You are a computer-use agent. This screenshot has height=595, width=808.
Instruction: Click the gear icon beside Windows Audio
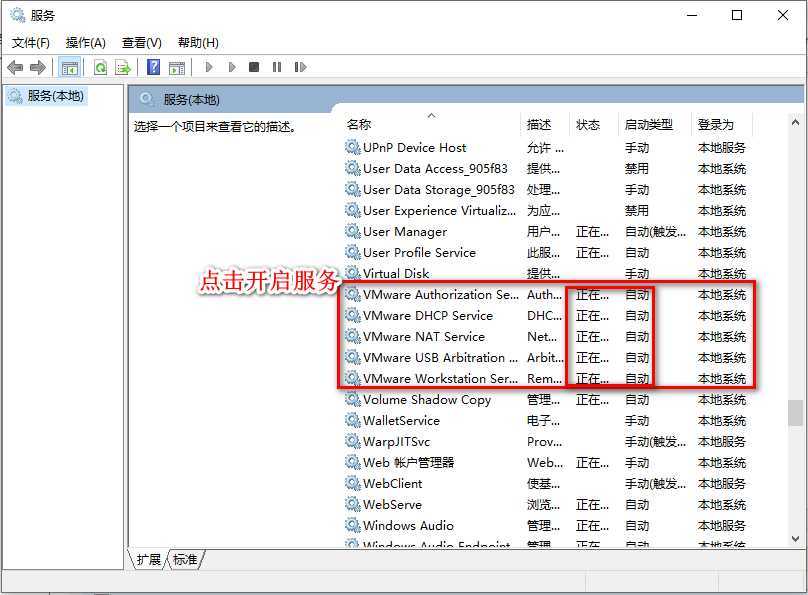pyautogui.click(x=352, y=525)
